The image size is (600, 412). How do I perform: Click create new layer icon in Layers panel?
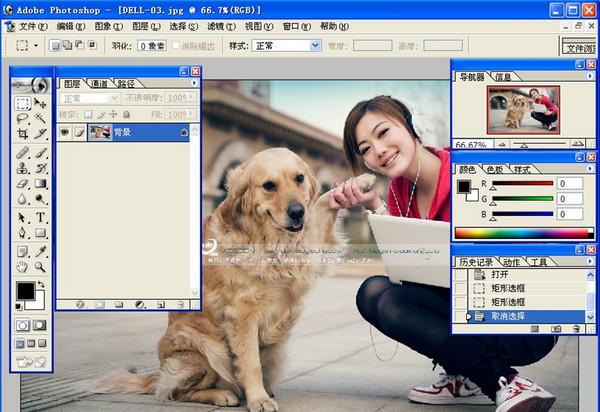tap(161, 305)
